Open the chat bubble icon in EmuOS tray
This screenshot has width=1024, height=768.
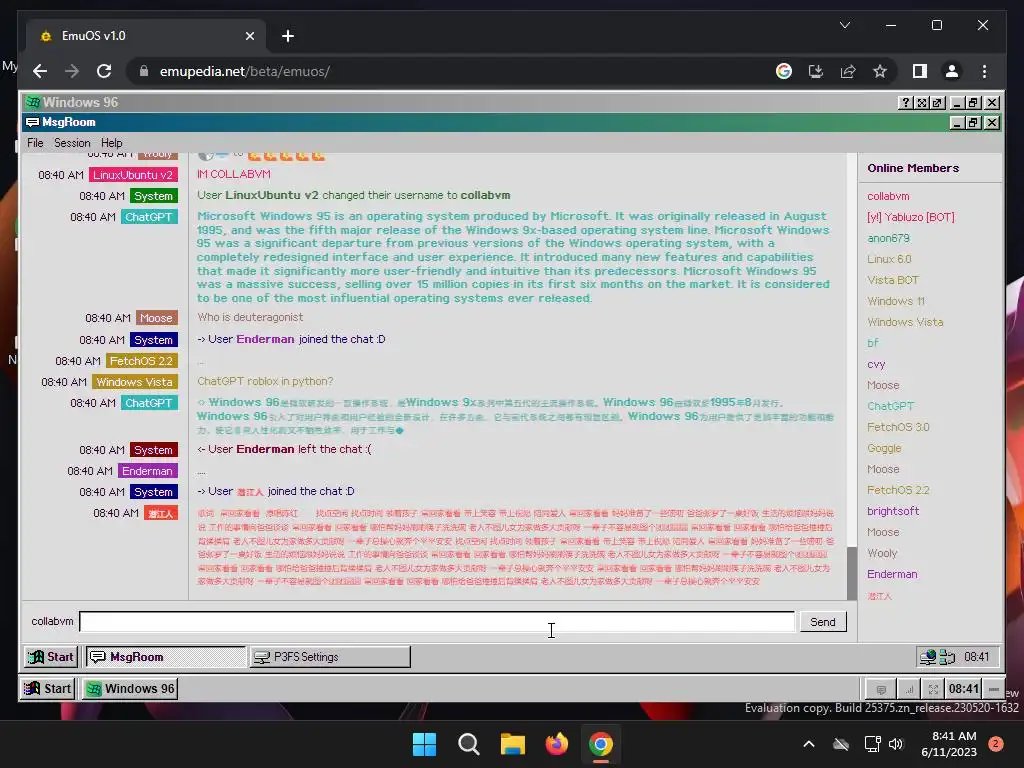[x=881, y=689]
